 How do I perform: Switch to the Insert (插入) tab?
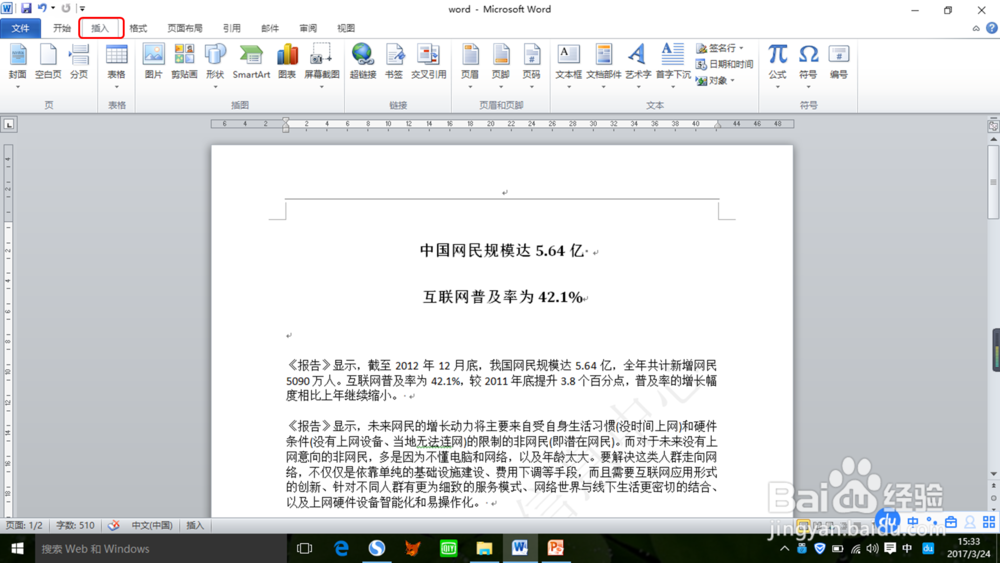pos(101,28)
